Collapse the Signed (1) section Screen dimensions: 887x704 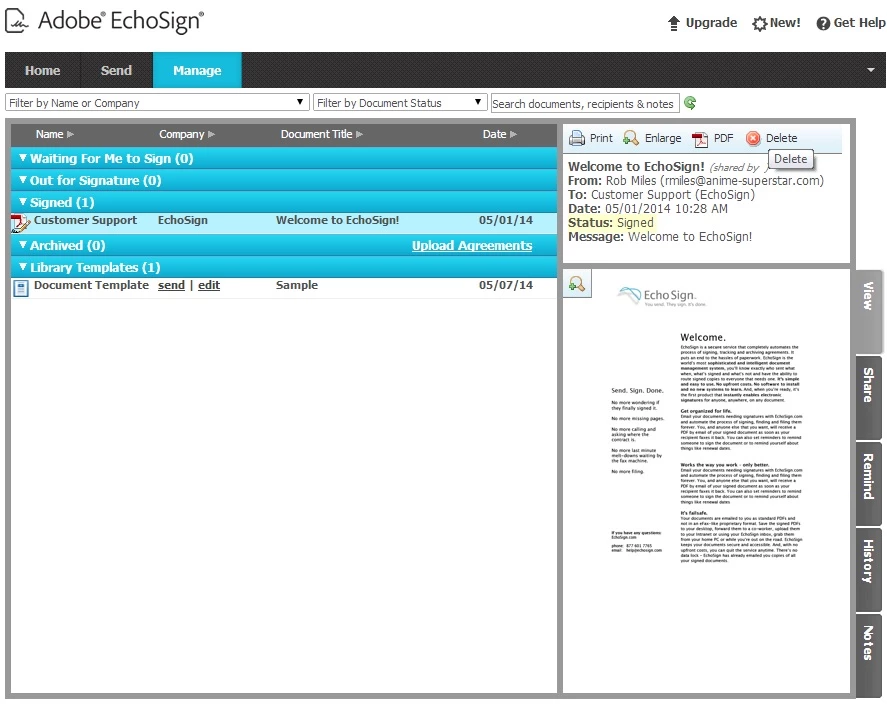point(23,202)
